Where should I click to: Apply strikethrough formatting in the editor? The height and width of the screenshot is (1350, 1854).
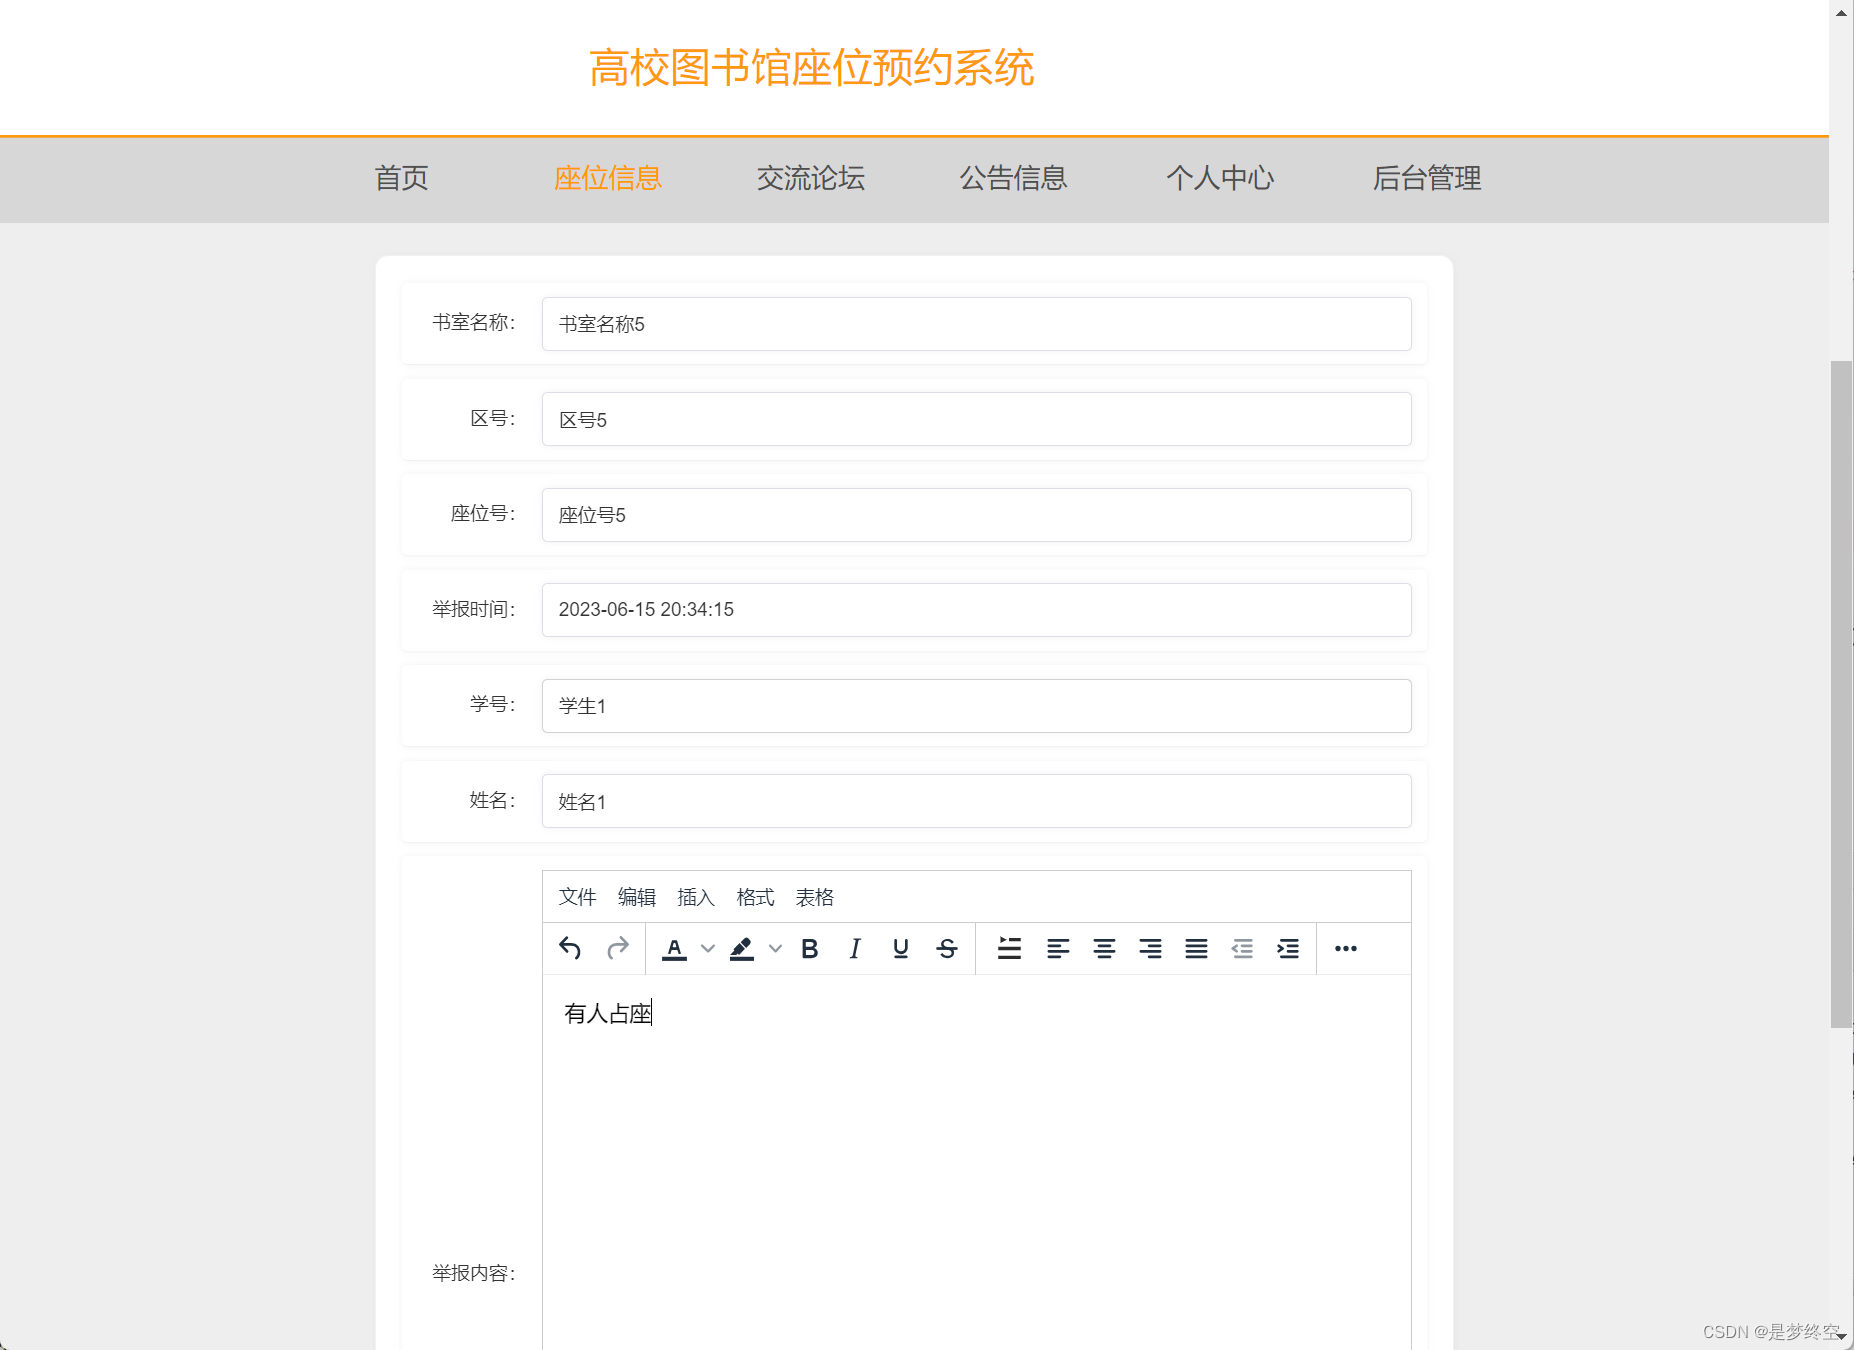[946, 948]
